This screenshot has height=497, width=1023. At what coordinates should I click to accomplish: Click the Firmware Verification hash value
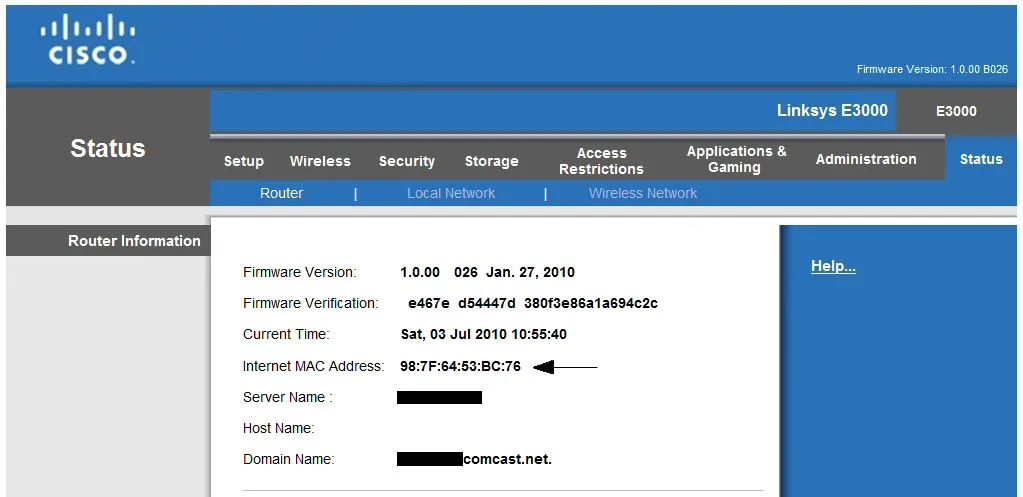point(532,303)
